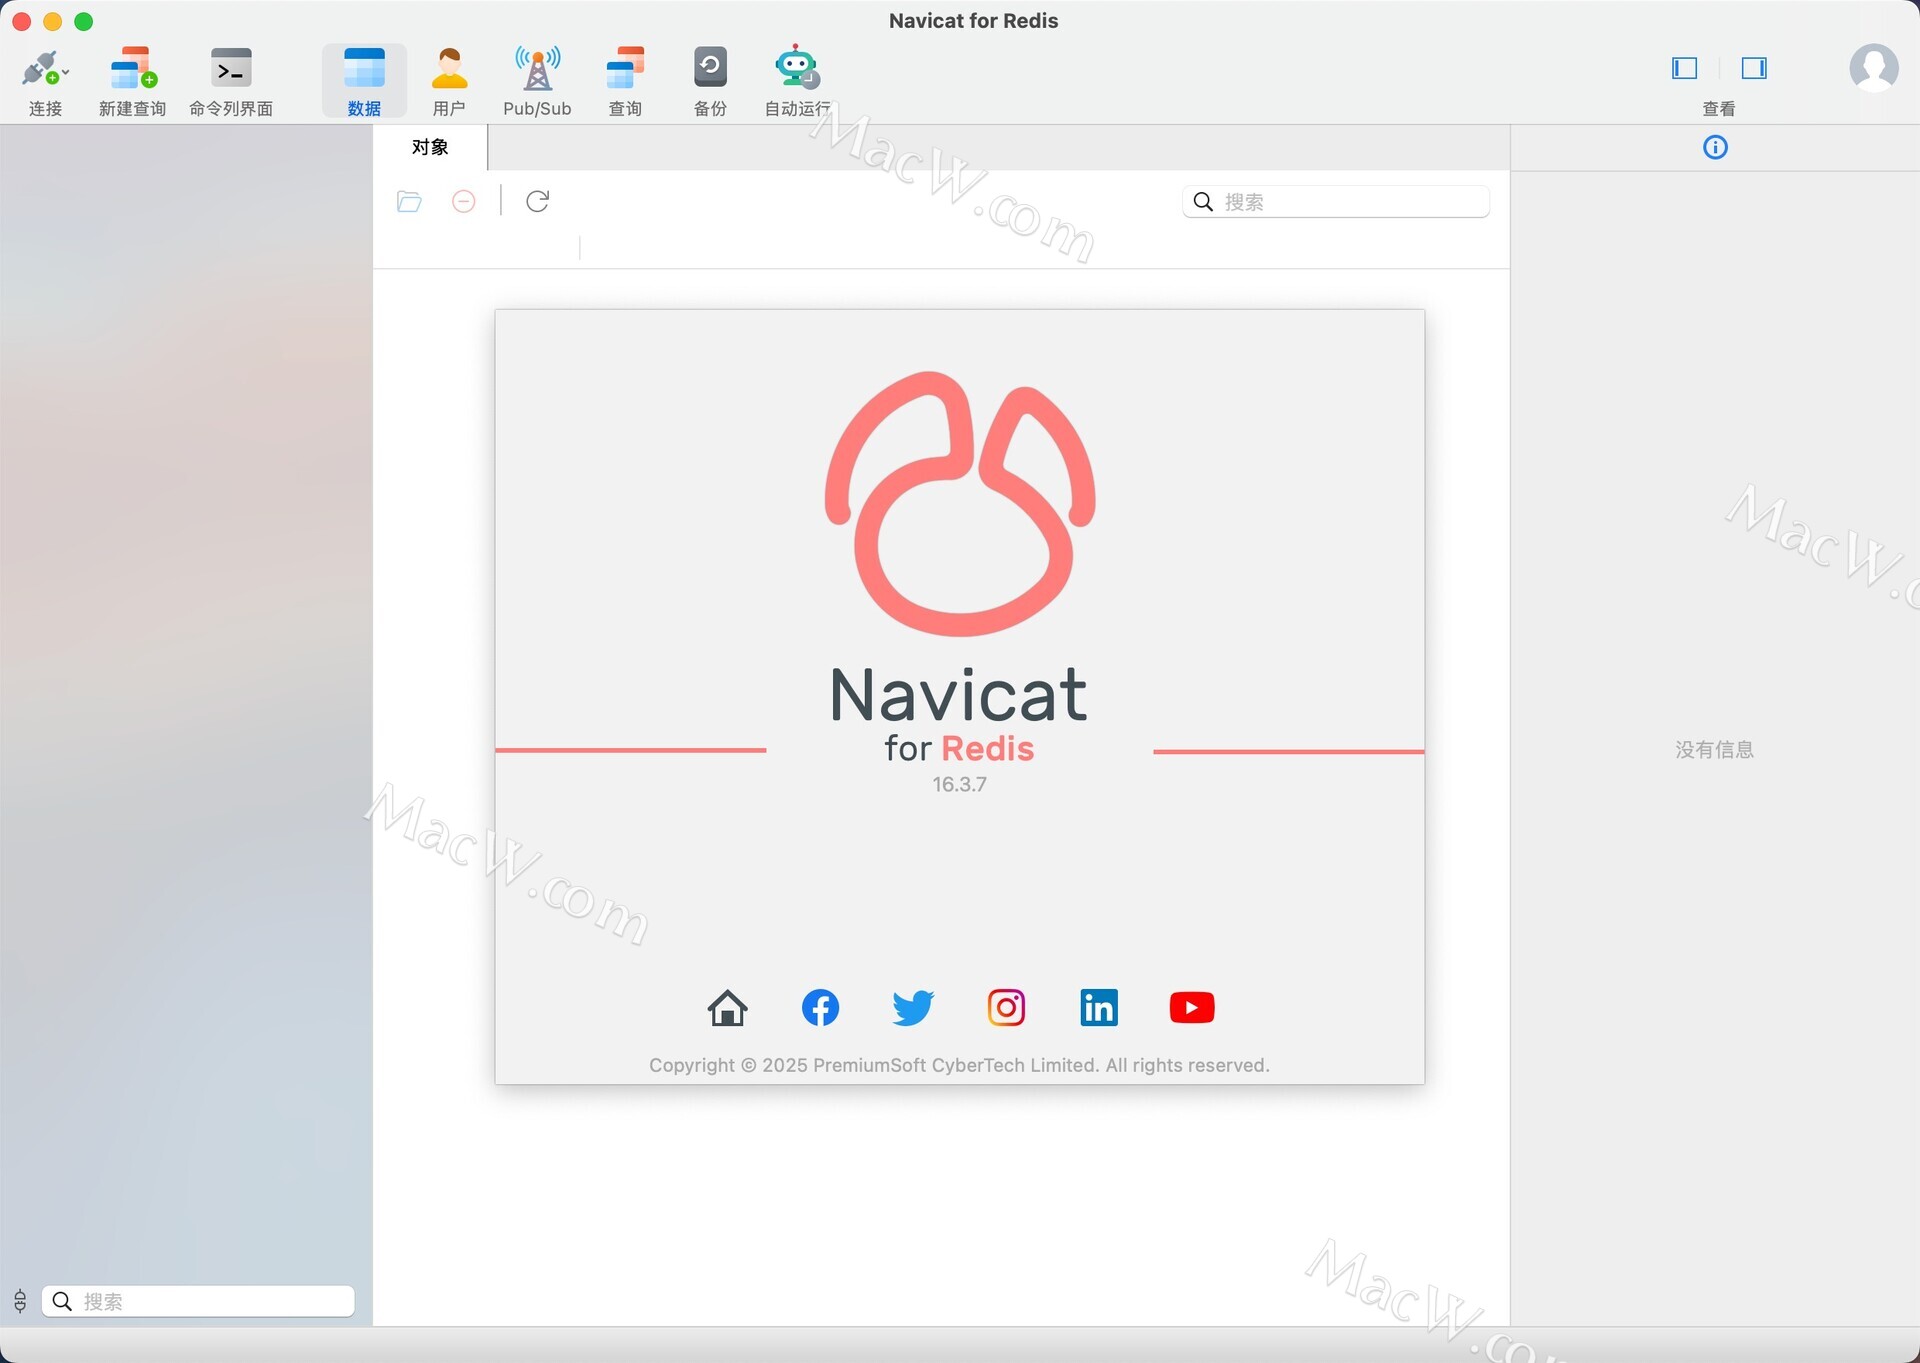
Task: Open the Instagram link
Action: [1006, 1008]
